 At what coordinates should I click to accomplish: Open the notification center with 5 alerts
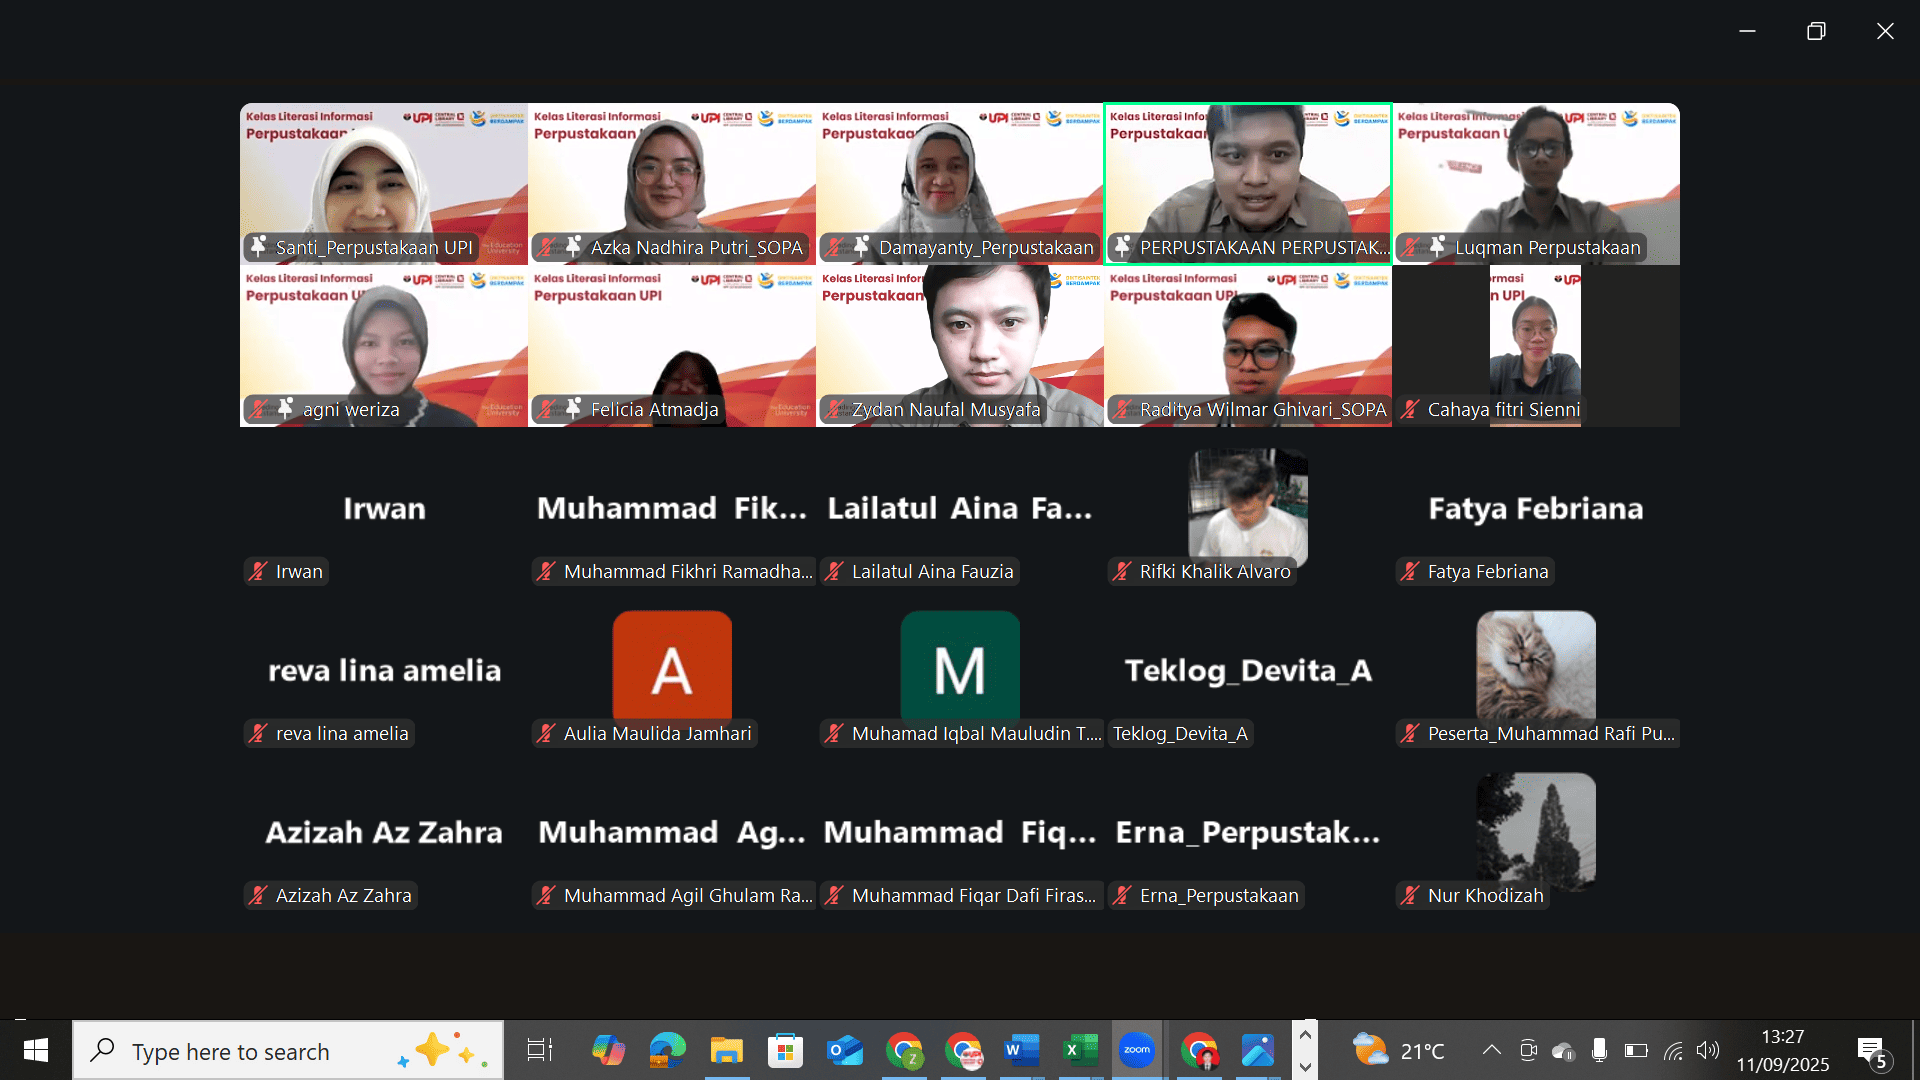click(x=1872, y=1051)
